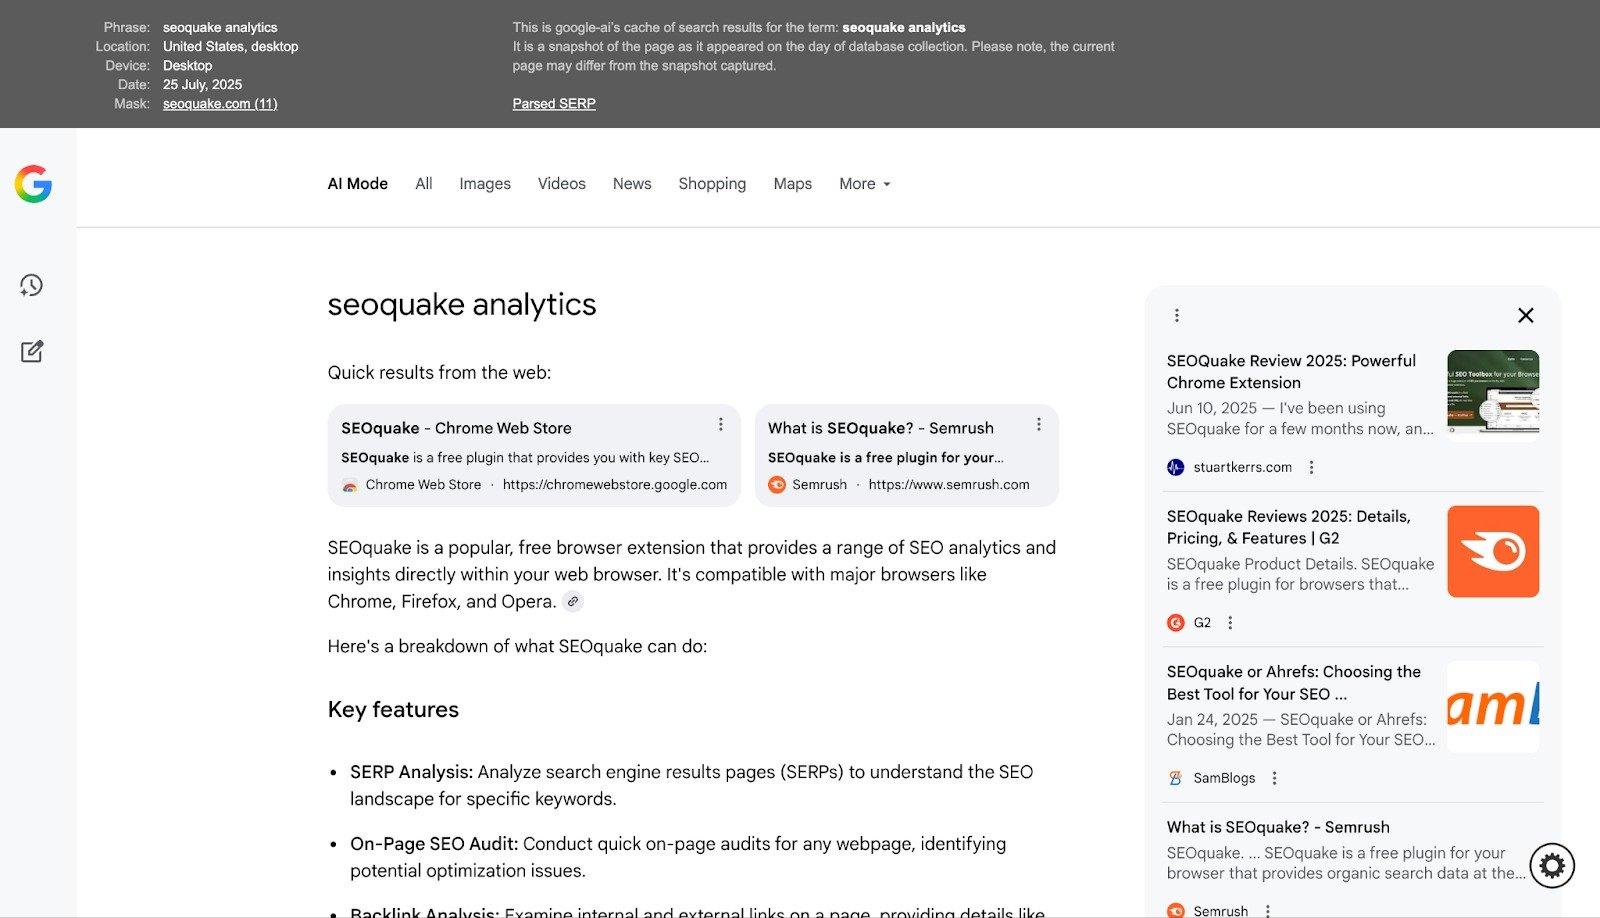Switch to the Videos tab
This screenshot has height=918, width=1600.
tap(561, 184)
